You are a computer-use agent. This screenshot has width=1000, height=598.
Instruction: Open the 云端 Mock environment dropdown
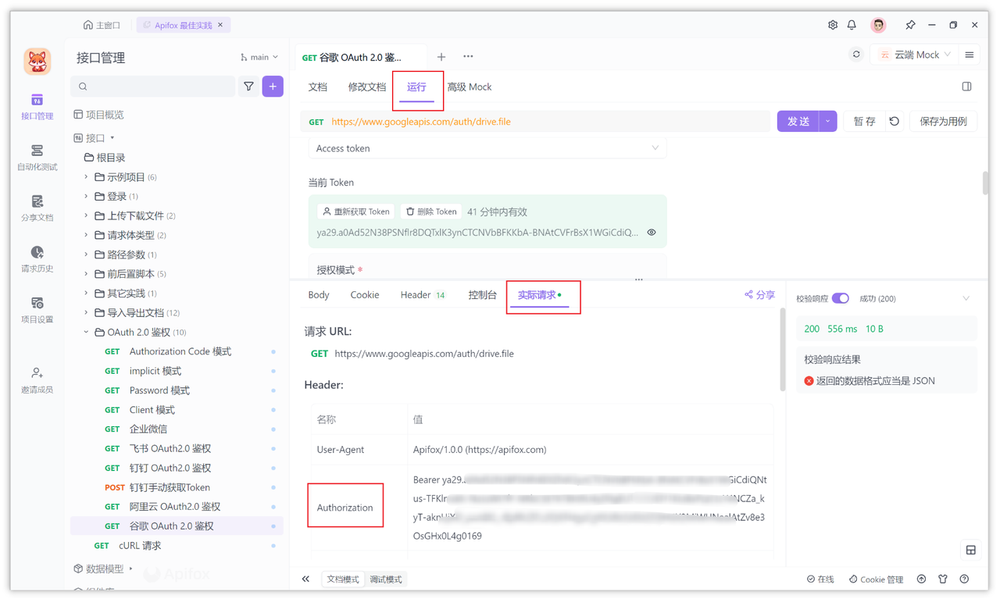coord(913,56)
